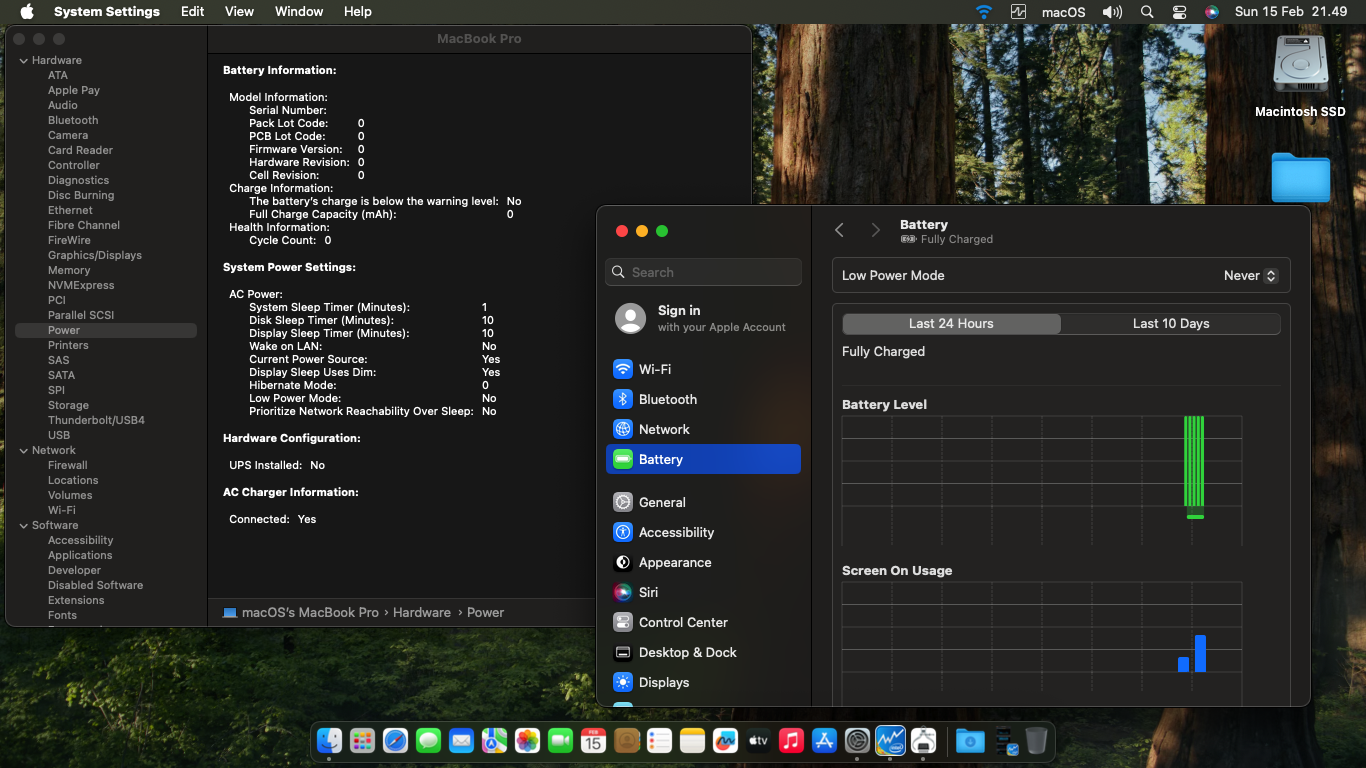
Task: Launch Finder from the Dock
Action: click(x=329, y=740)
